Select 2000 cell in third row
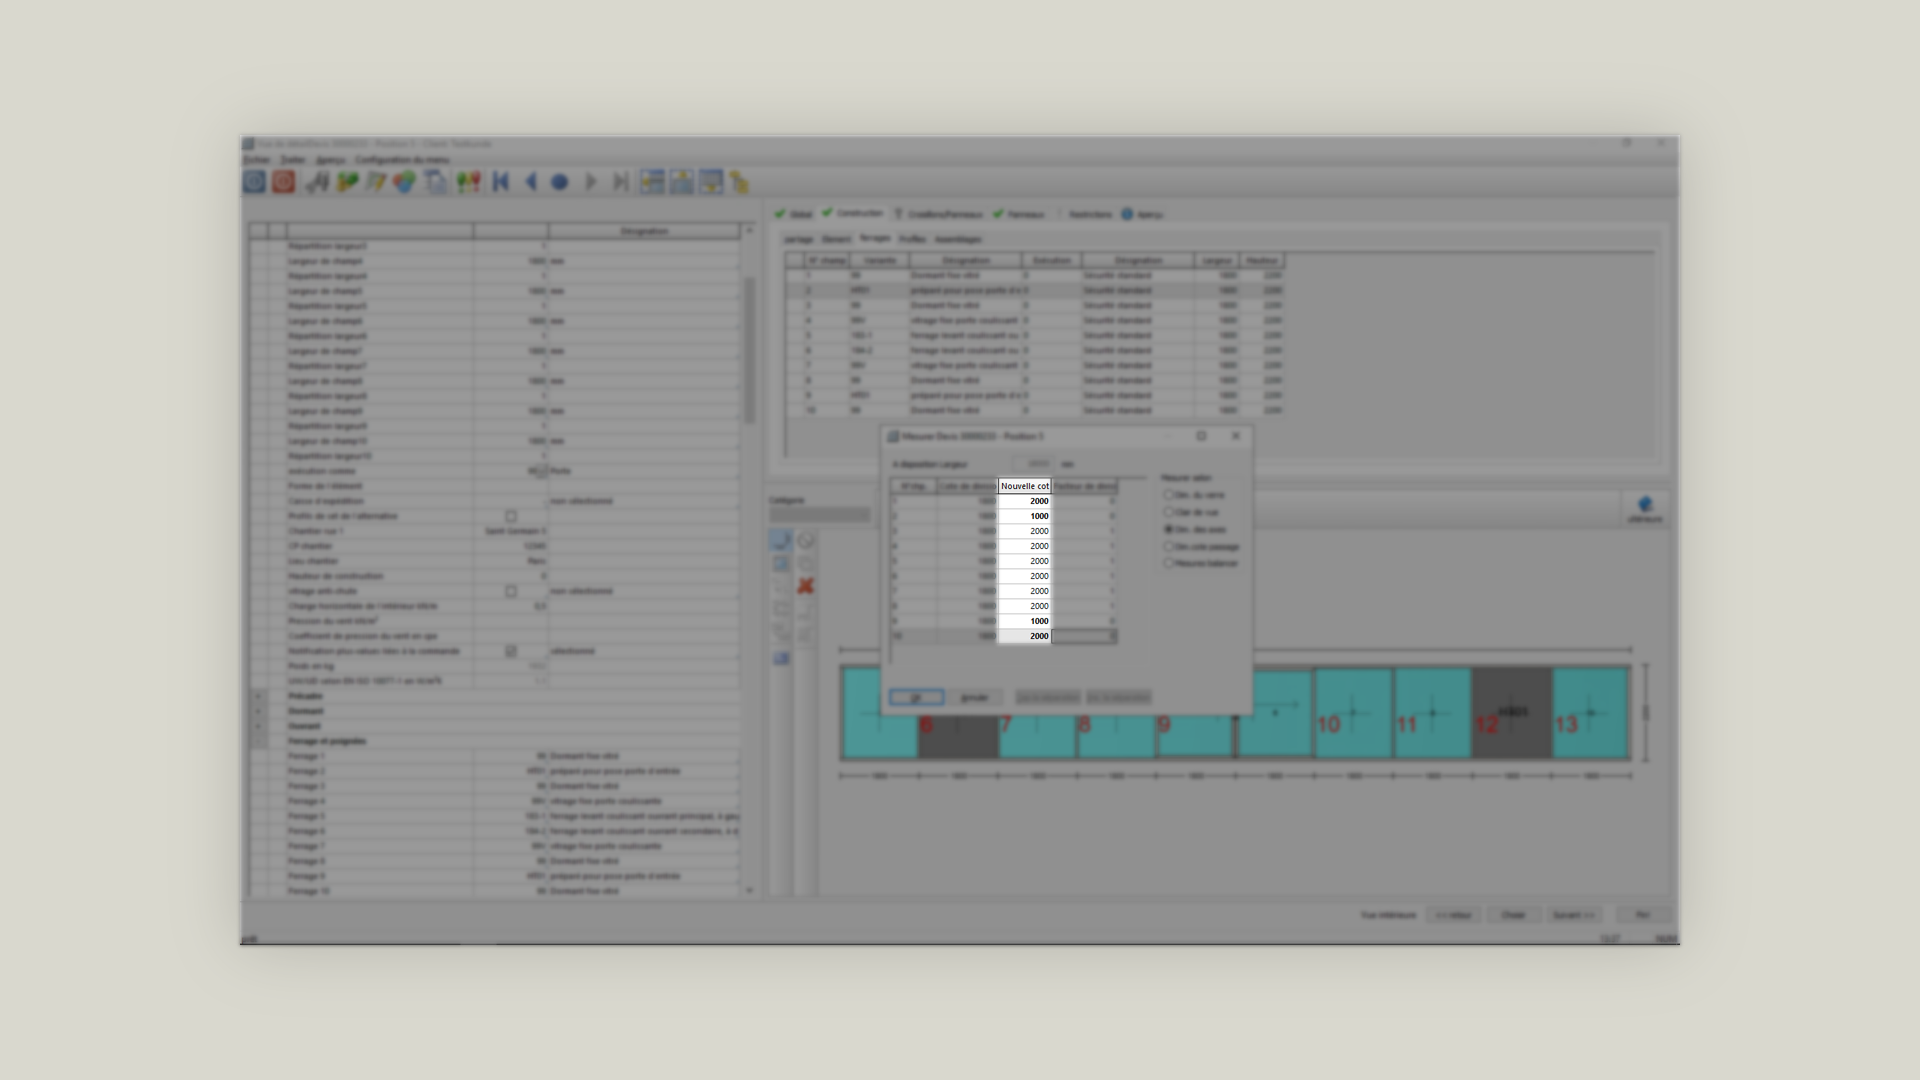Image resolution: width=1920 pixels, height=1080 pixels. click(1024, 531)
